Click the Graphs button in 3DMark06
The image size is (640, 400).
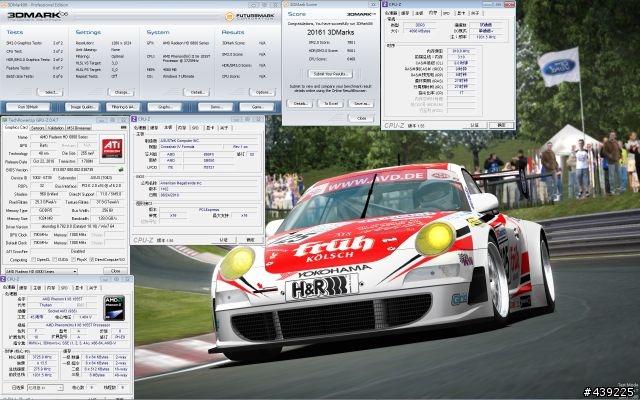[x=164, y=107]
